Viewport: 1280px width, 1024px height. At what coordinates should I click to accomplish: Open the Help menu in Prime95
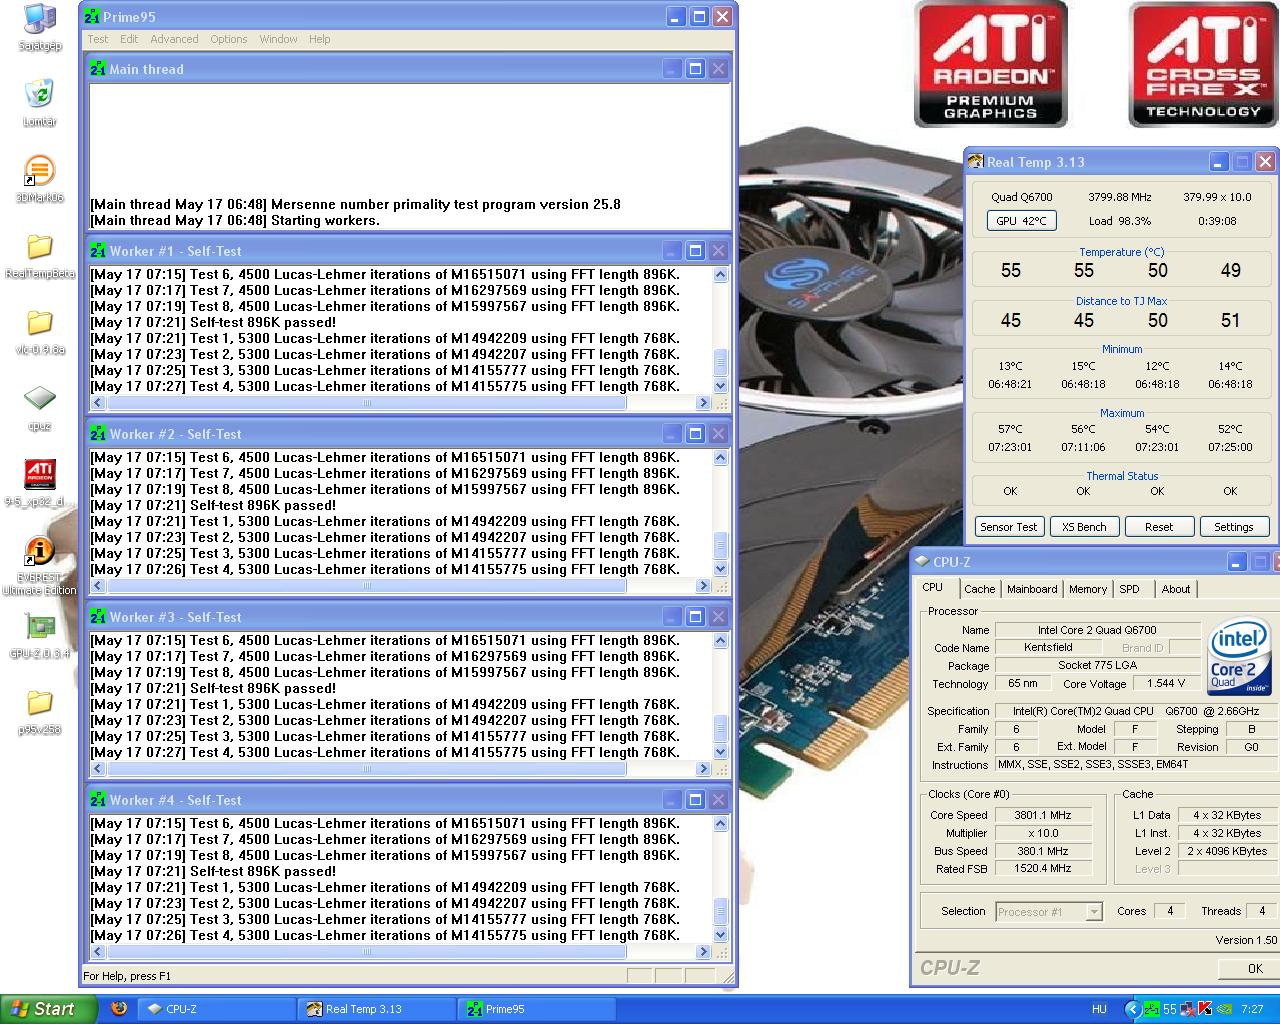click(320, 39)
